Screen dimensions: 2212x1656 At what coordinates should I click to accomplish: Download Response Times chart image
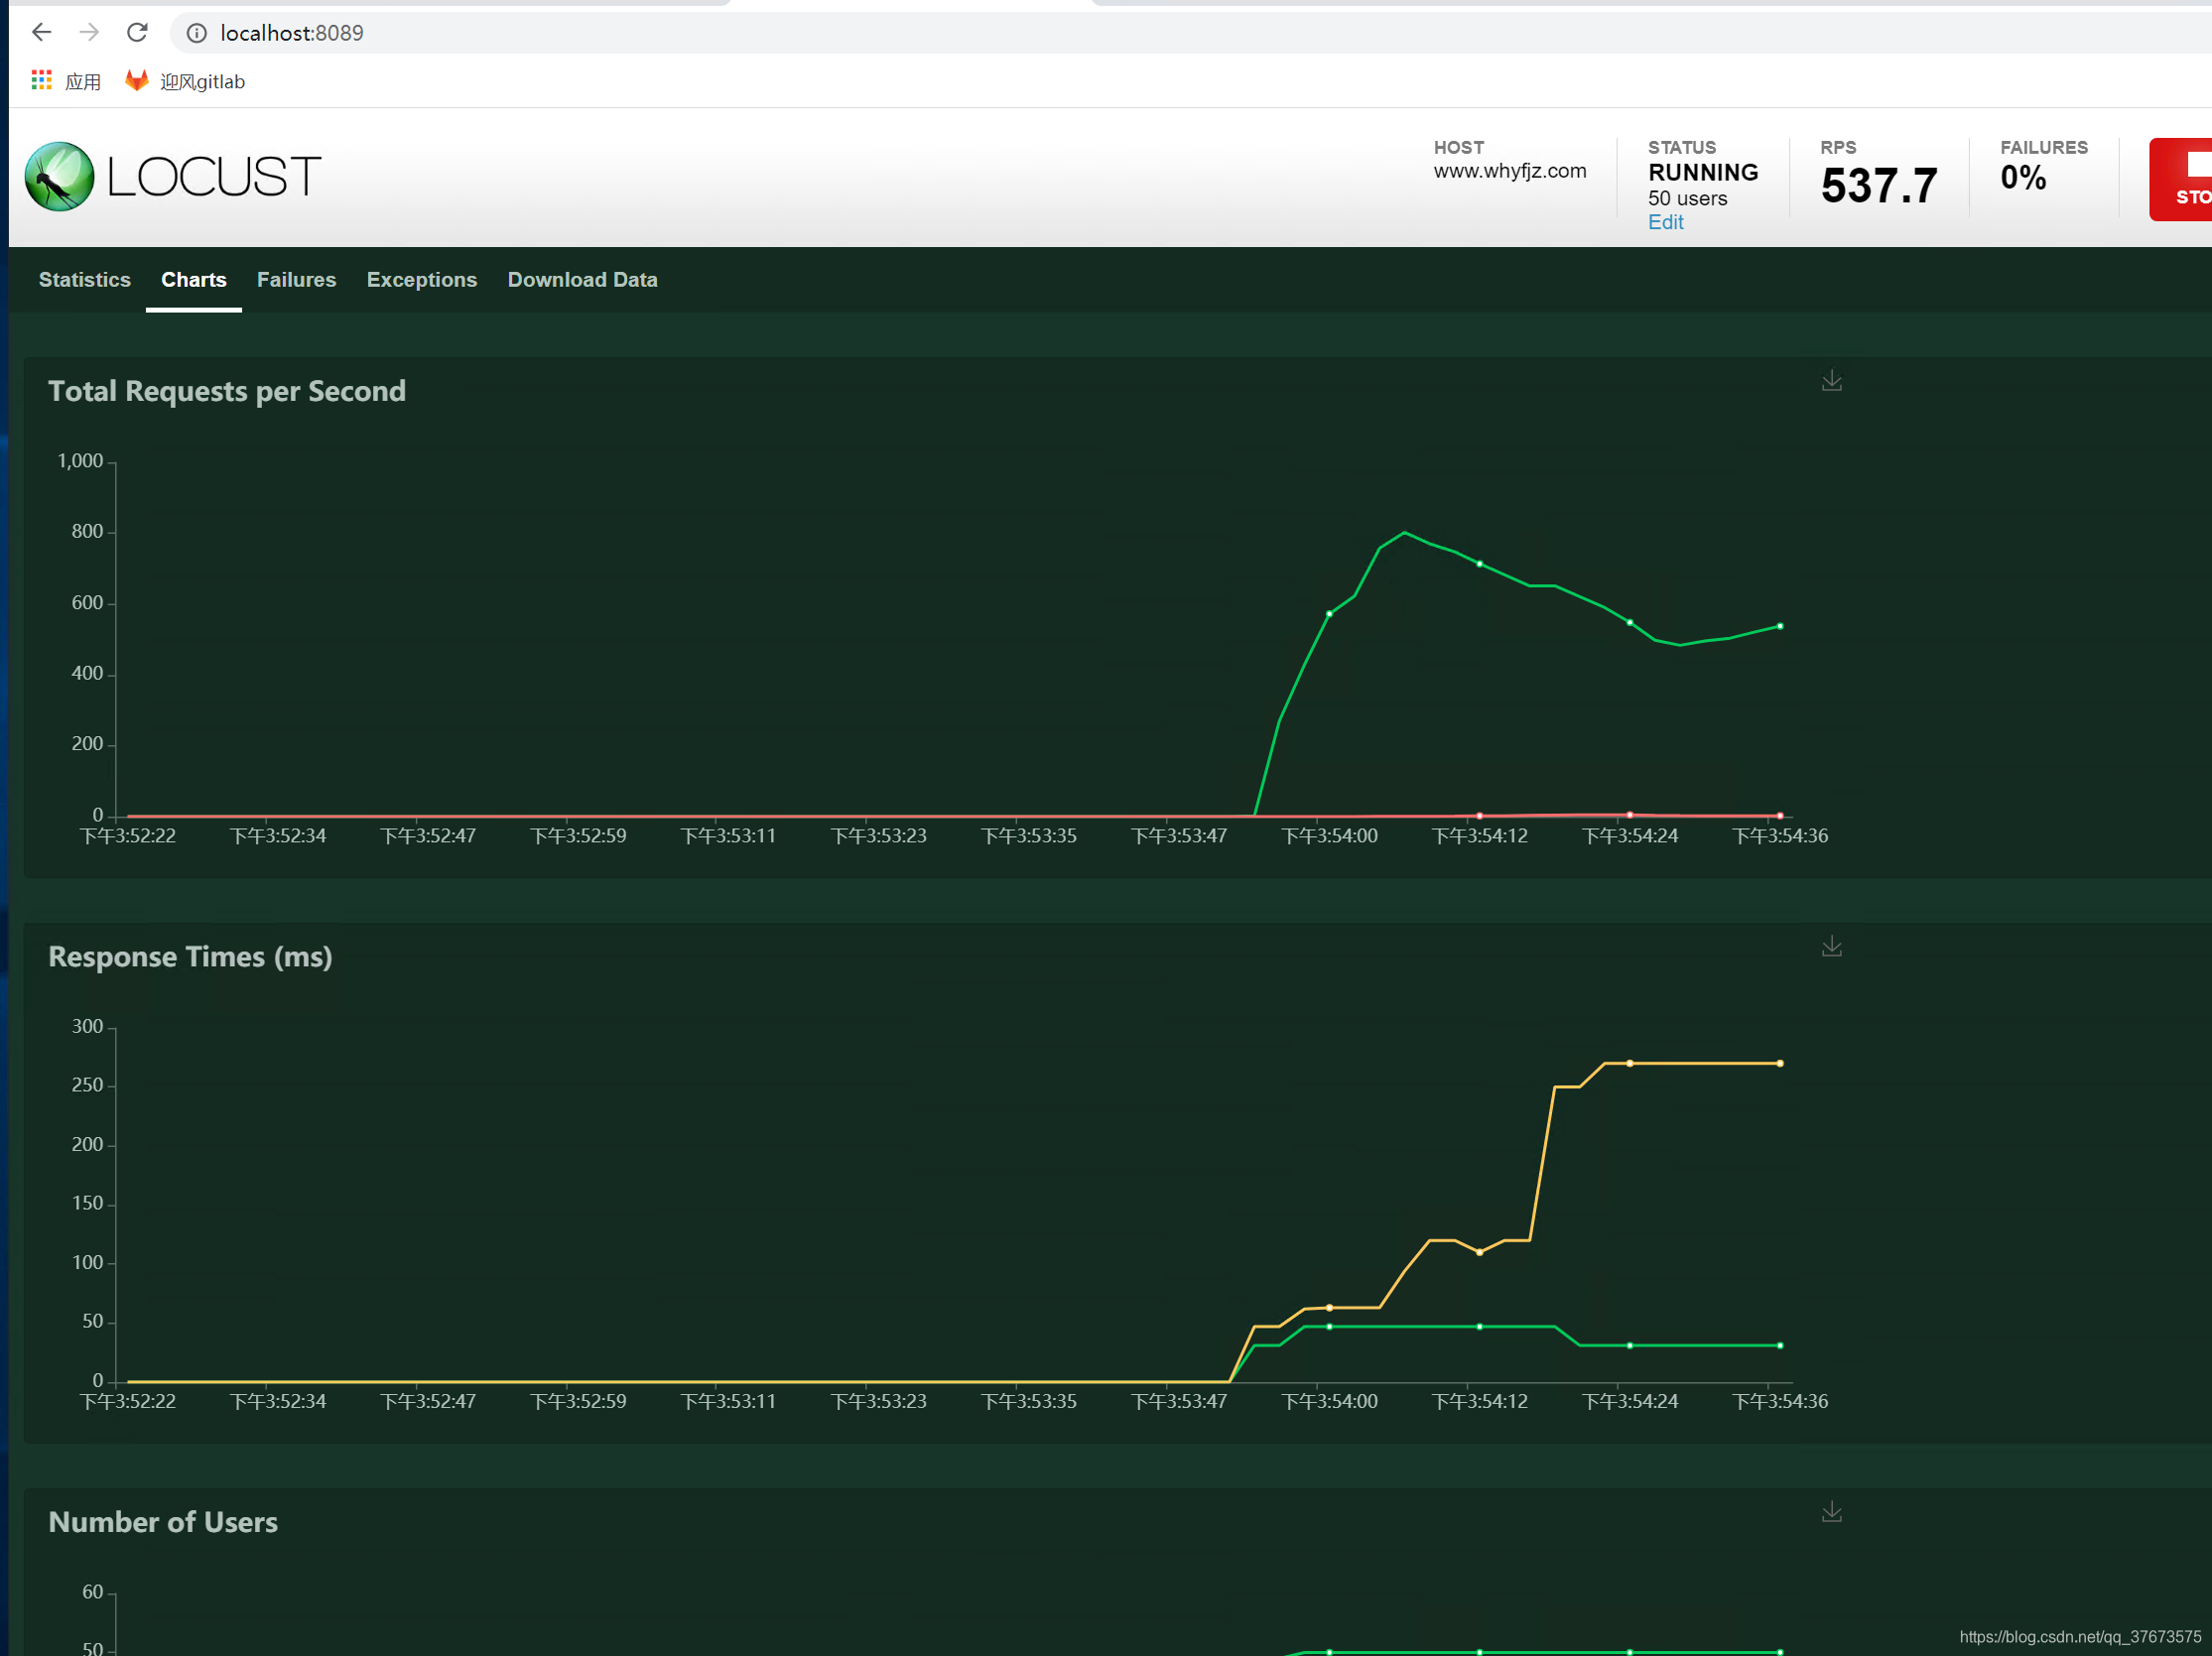[1830, 946]
